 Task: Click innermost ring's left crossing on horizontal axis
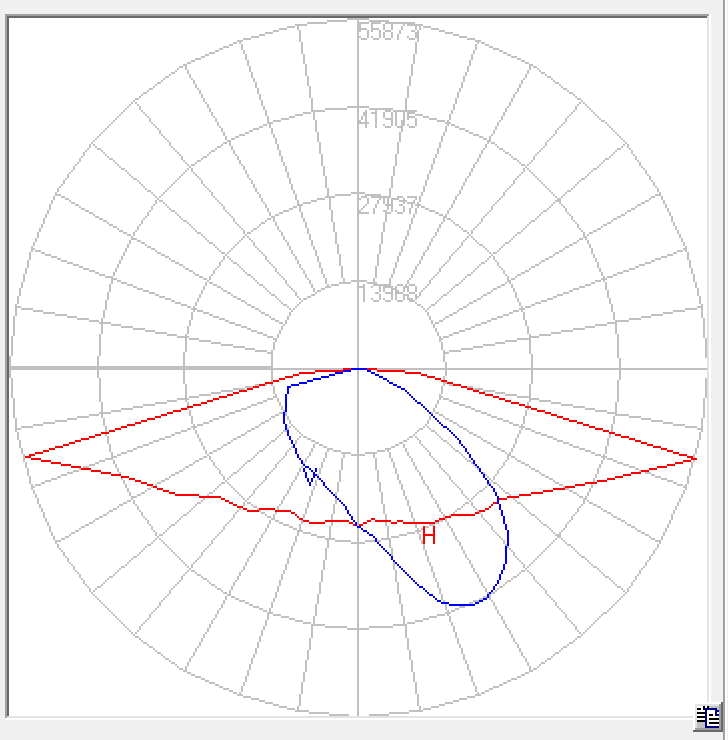tap(272, 368)
